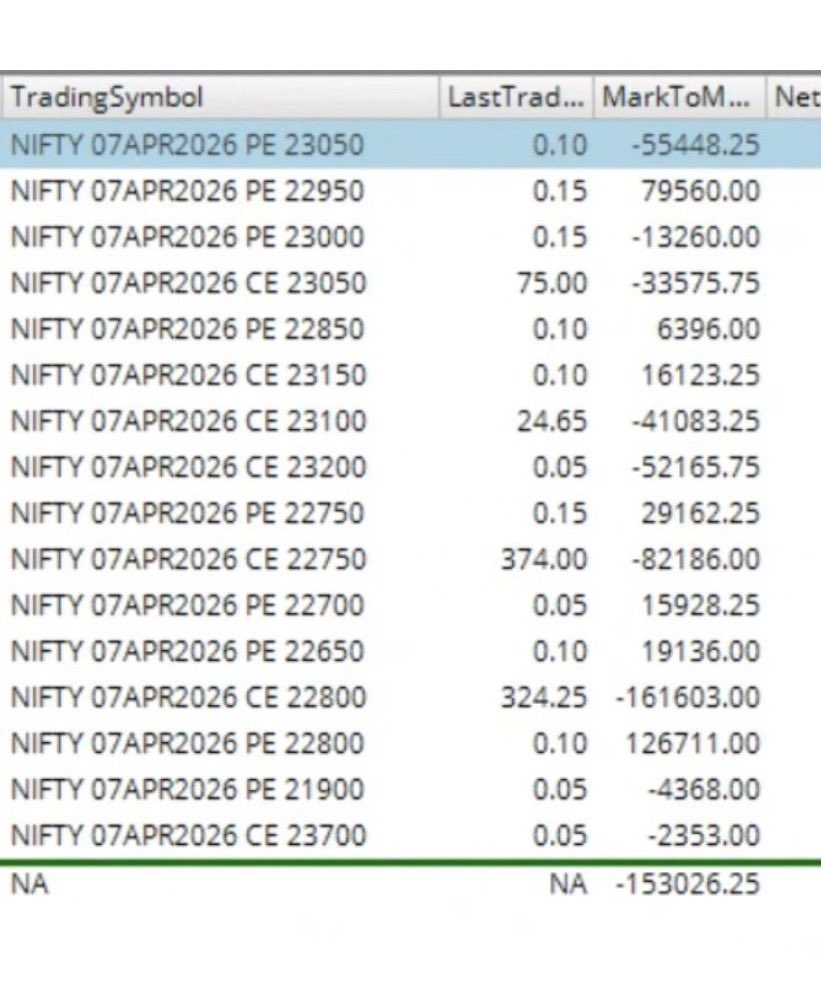Click the NA last traded total cell
The height and width of the screenshot is (982, 821).
[569, 884]
